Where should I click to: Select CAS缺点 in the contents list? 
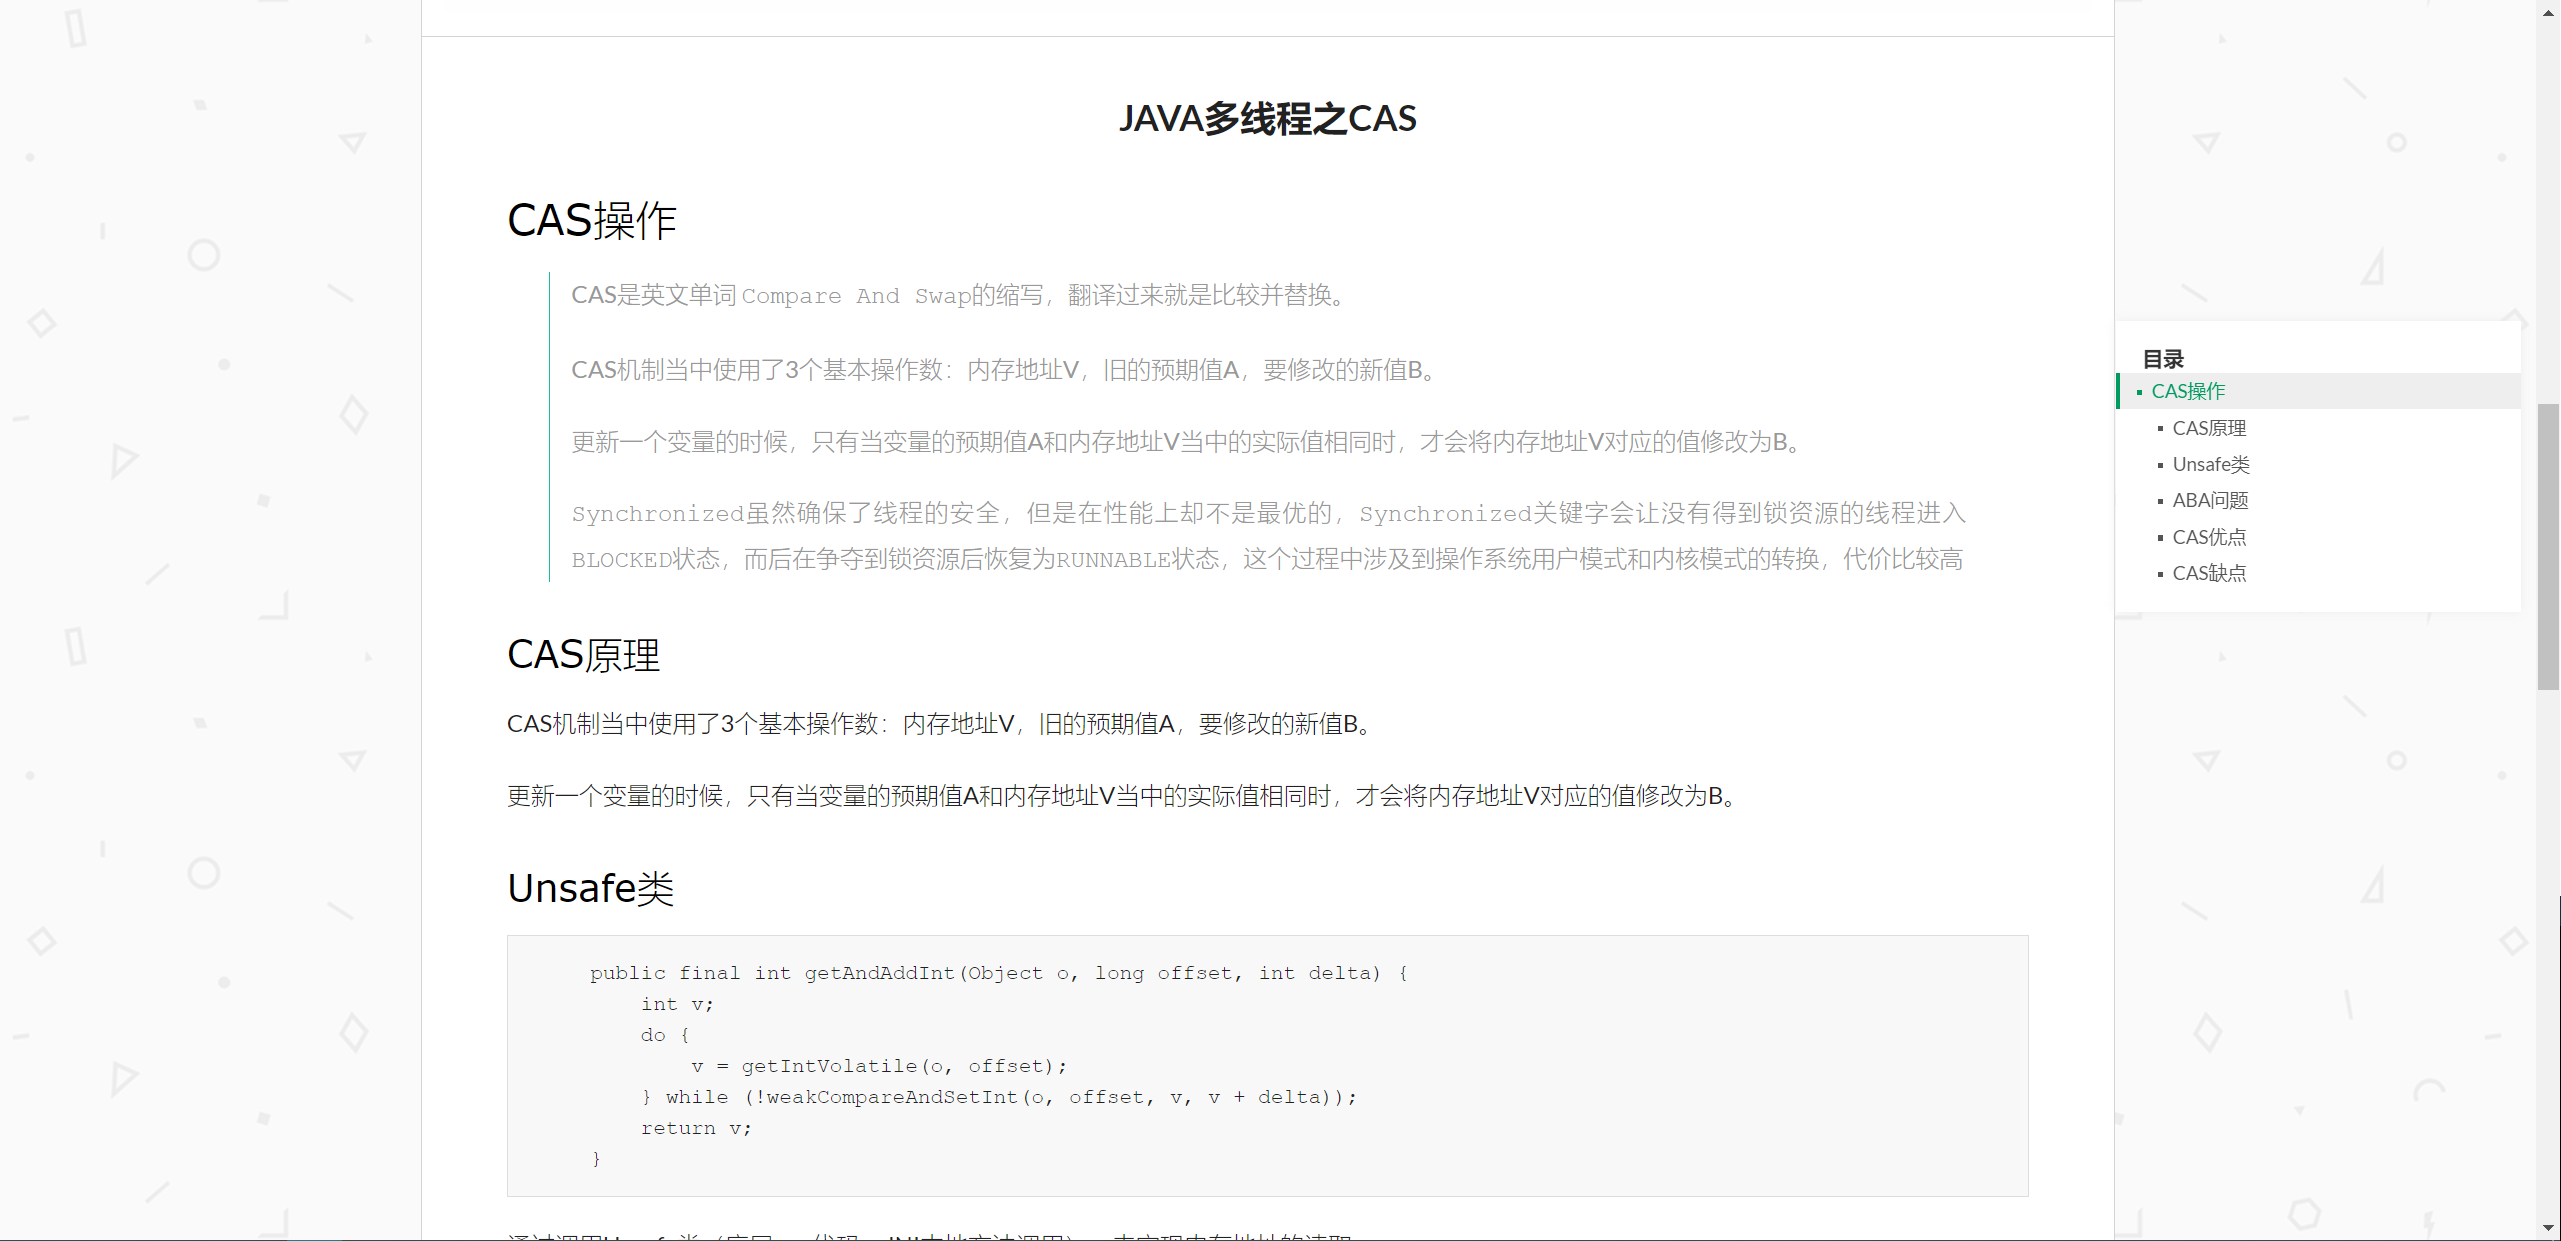tap(2209, 573)
